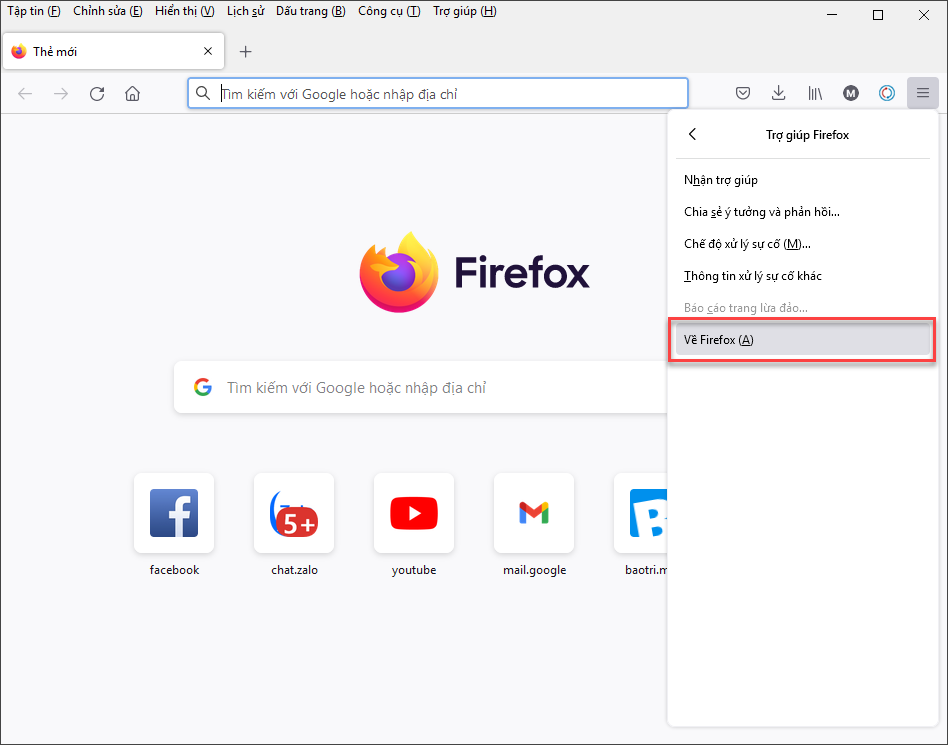Reload the current page
Image resolution: width=948 pixels, height=745 pixels.
pyautogui.click(x=97, y=94)
